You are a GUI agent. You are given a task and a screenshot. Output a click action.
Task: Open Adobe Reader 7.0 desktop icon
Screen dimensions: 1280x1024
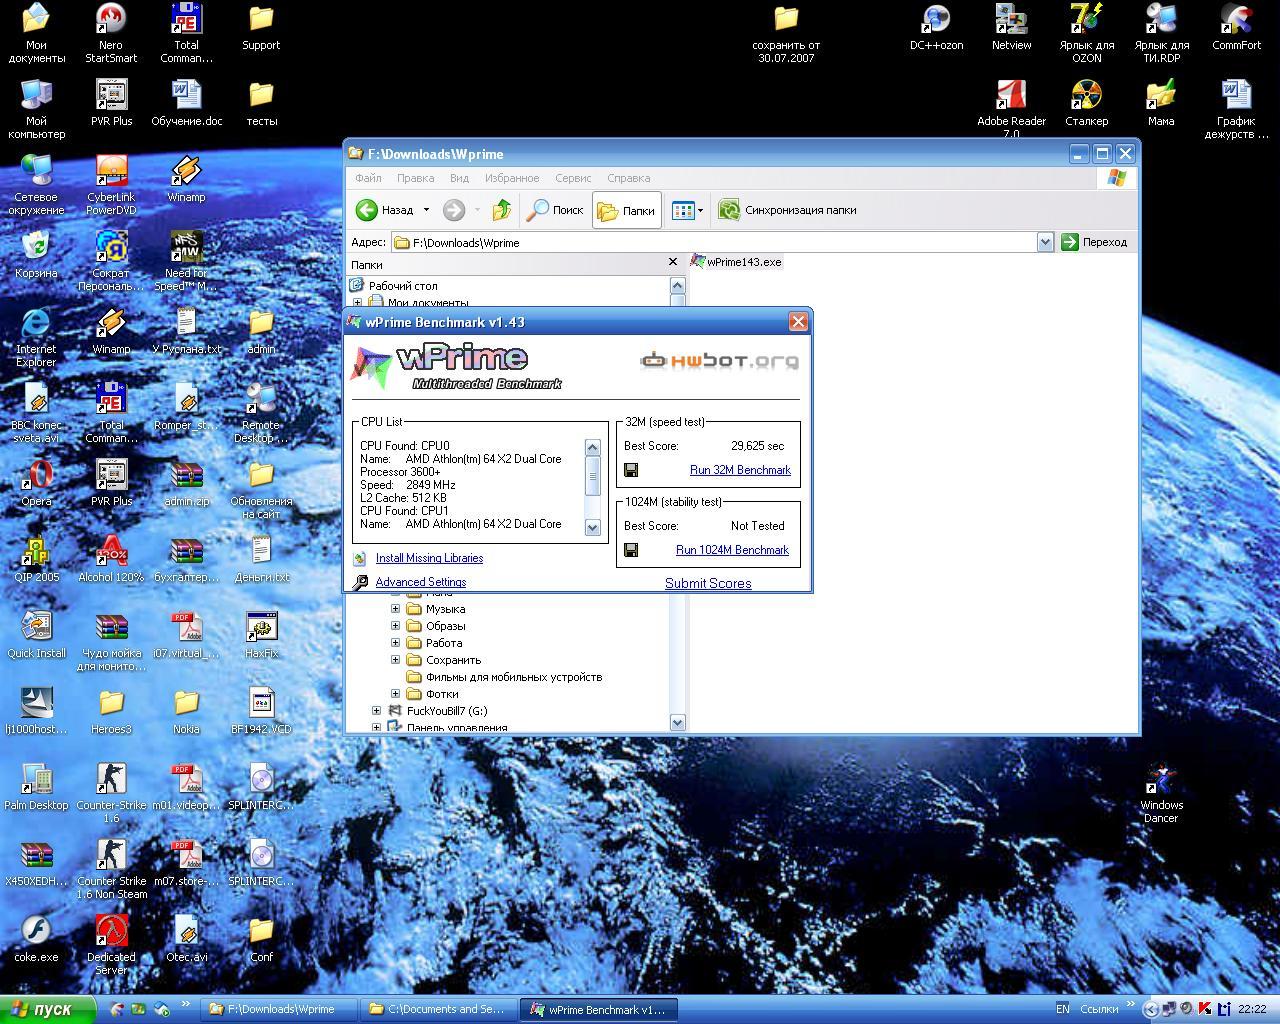pyautogui.click(x=1011, y=110)
